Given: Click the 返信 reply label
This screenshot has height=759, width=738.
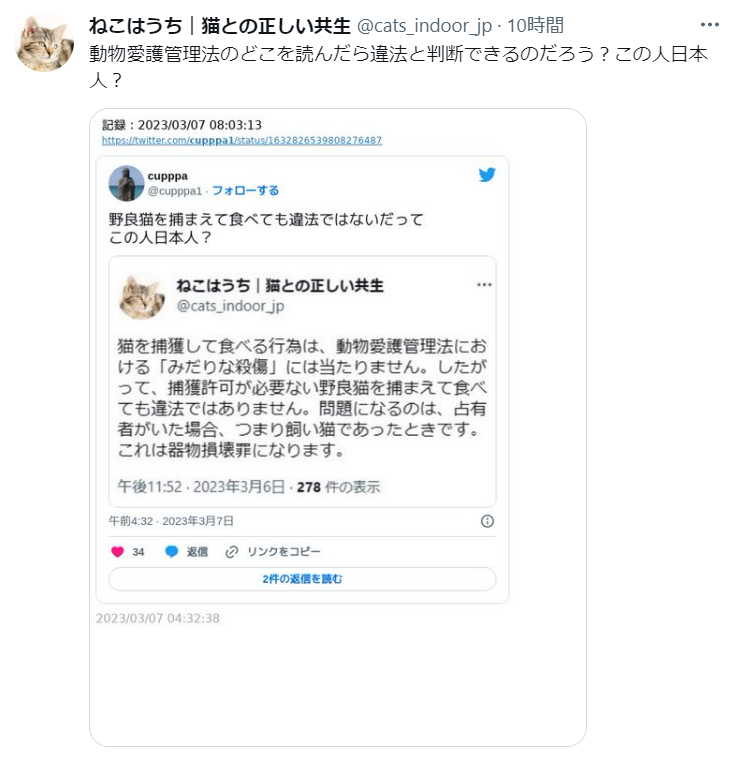Looking at the screenshot, I should (197, 551).
